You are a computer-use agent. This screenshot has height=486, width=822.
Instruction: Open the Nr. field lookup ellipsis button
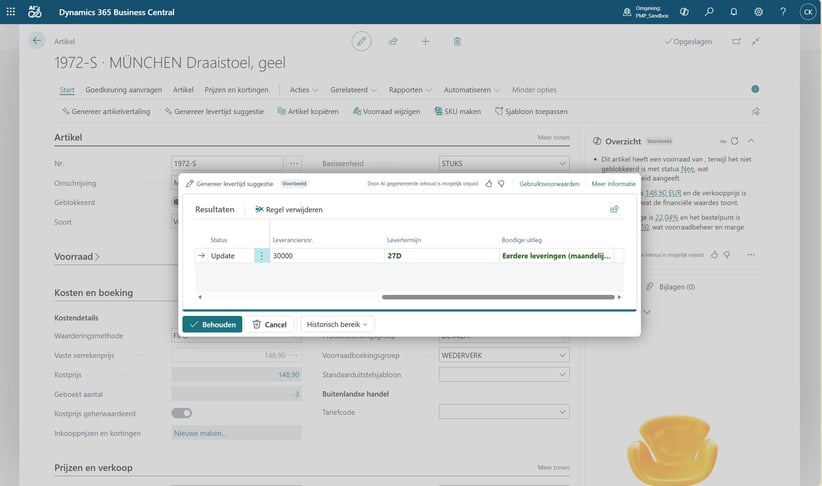(294, 163)
